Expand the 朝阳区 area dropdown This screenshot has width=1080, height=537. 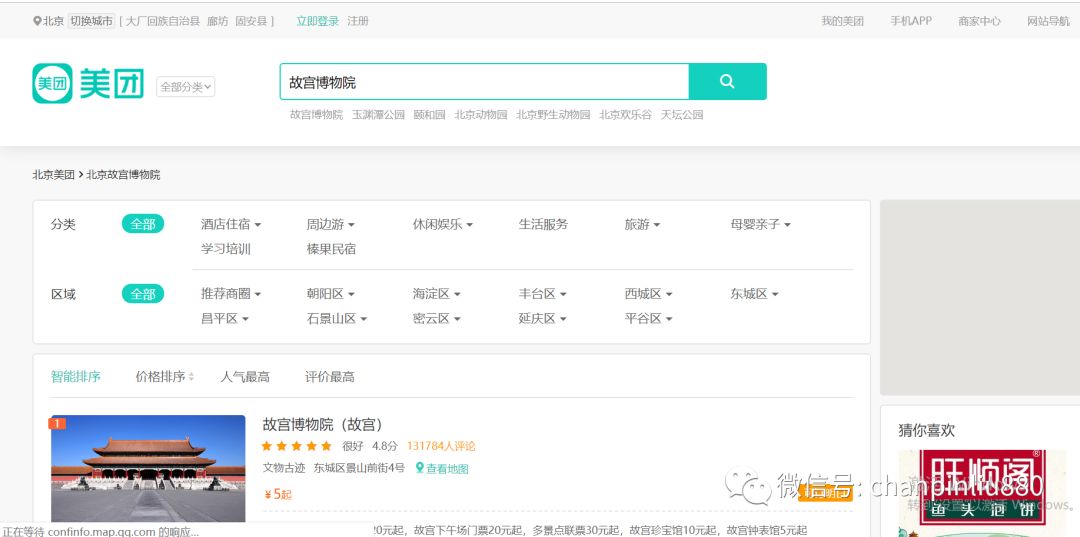tap(331, 294)
